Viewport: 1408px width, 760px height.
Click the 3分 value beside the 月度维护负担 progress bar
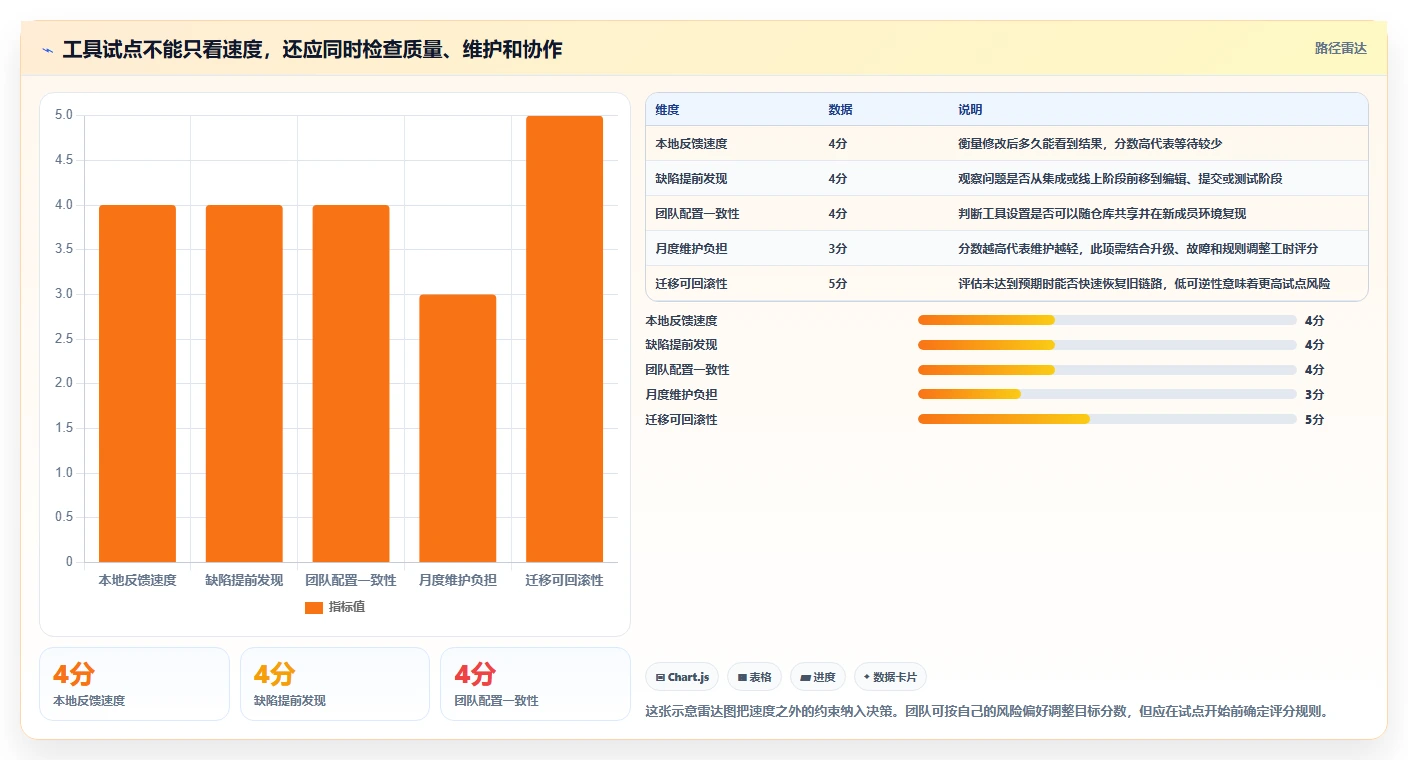point(1314,395)
